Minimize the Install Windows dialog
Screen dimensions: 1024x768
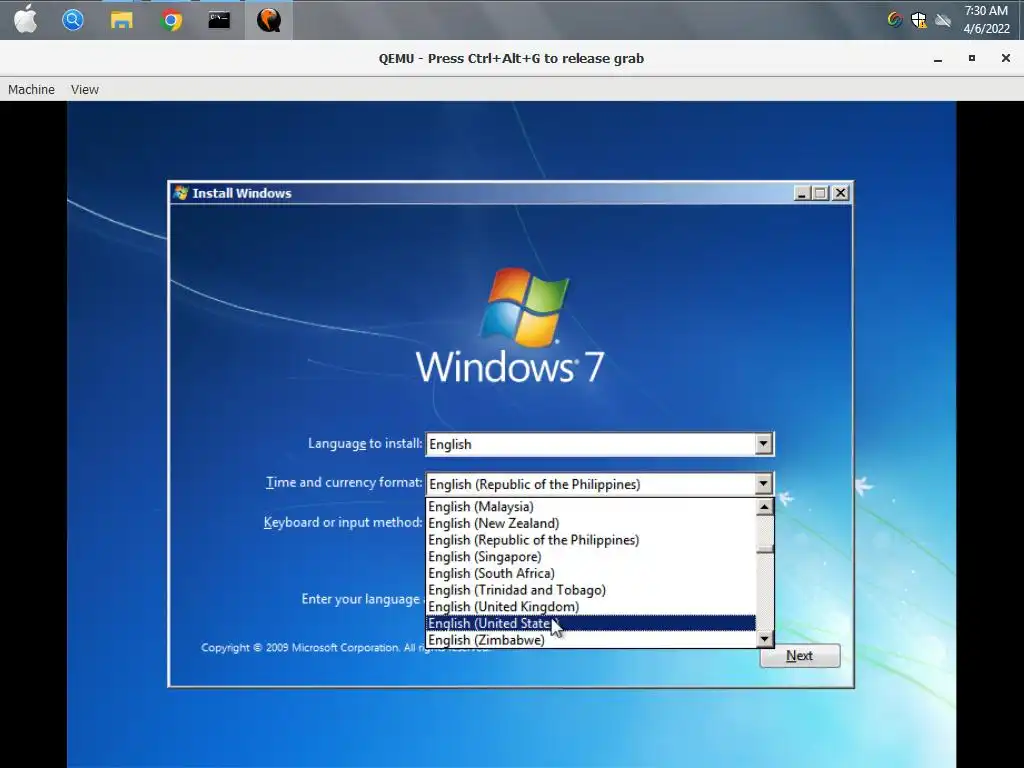[x=802, y=193]
